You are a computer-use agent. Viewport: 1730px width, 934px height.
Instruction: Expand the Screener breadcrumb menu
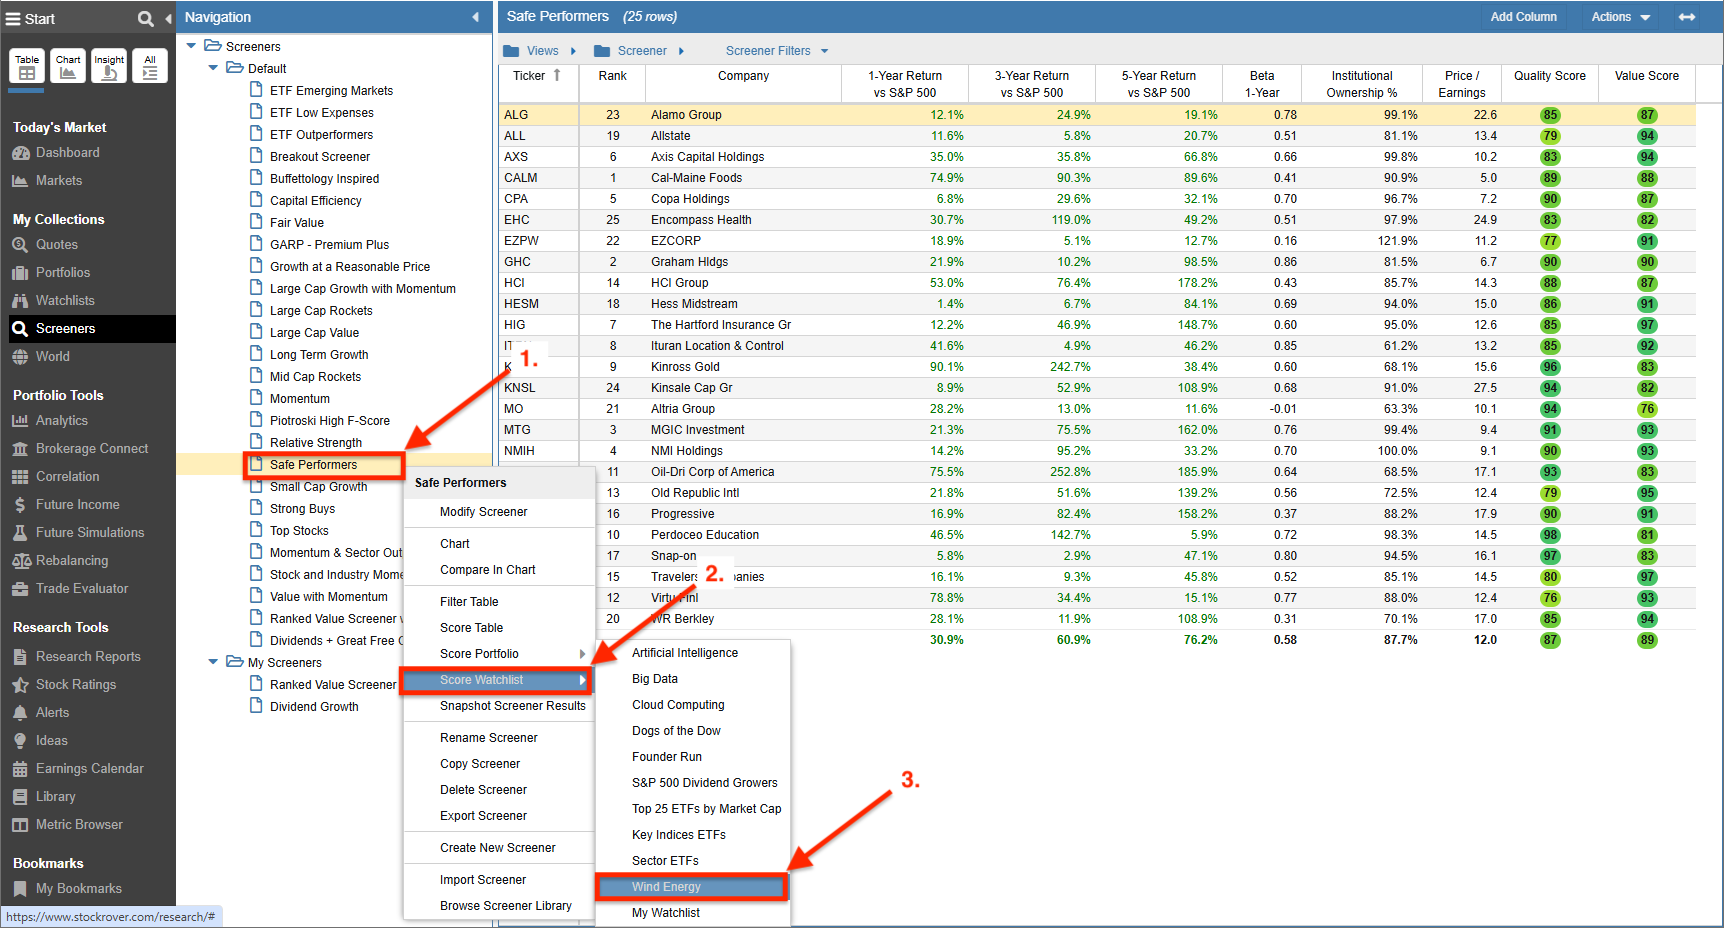681,51
